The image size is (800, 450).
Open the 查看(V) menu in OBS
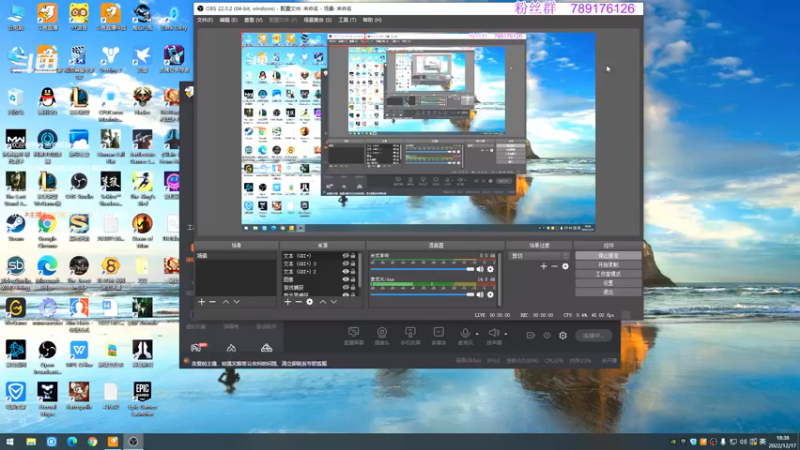[253, 20]
